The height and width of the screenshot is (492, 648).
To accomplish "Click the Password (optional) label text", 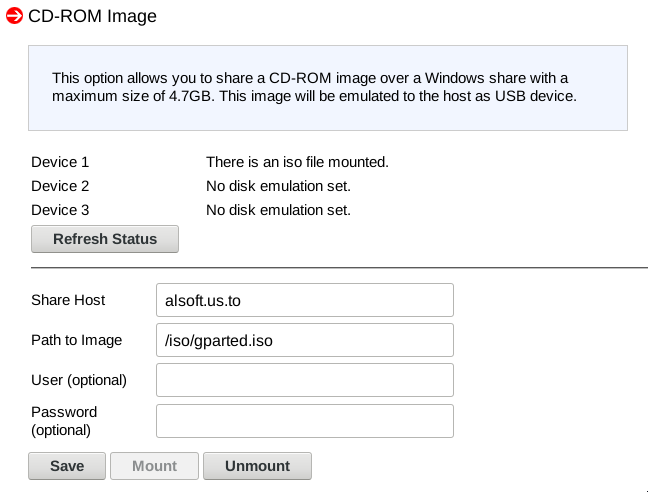I will pyautogui.click(x=64, y=421).
